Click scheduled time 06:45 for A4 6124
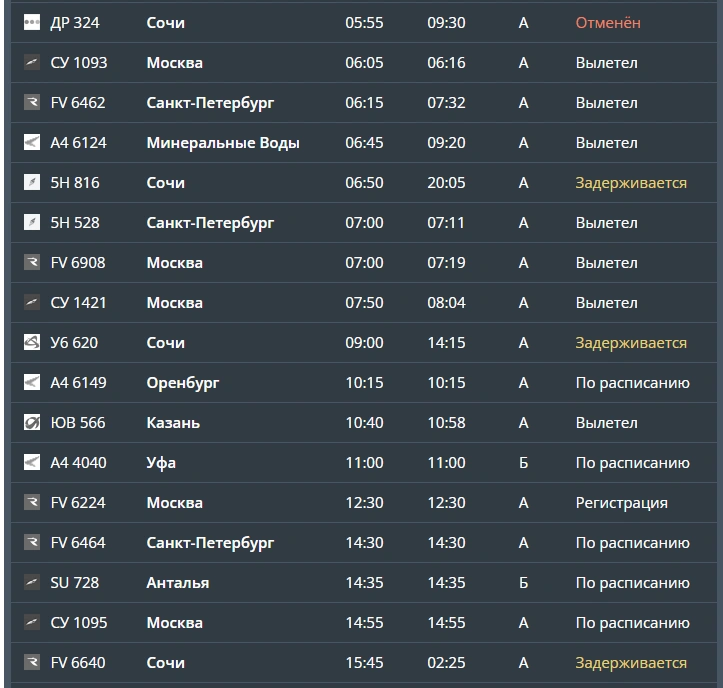The height and width of the screenshot is (688, 723). (364, 142)
